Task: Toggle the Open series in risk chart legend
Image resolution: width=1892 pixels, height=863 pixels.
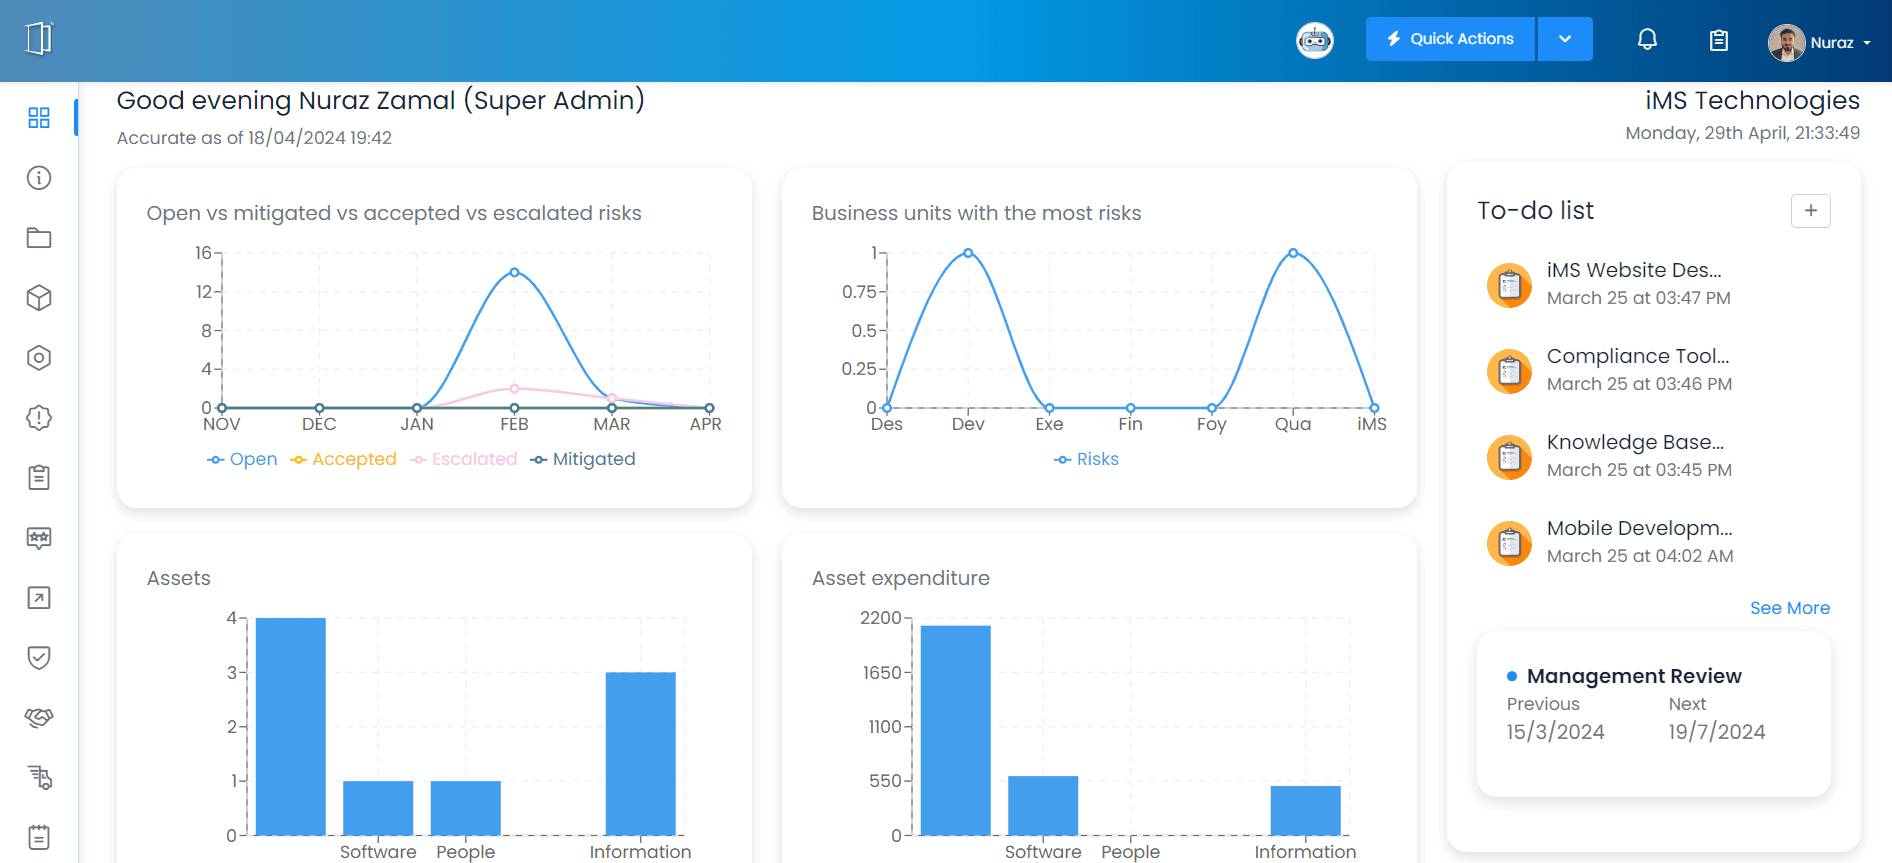Action: [242, 459]
